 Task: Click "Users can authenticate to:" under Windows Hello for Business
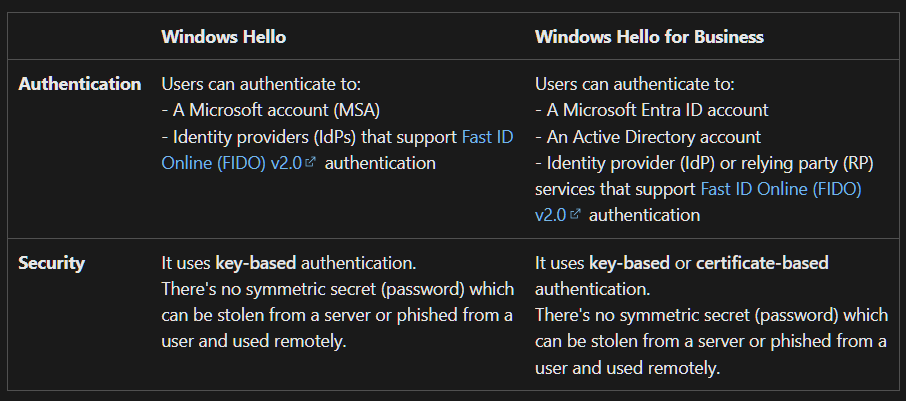pos(634,84)
